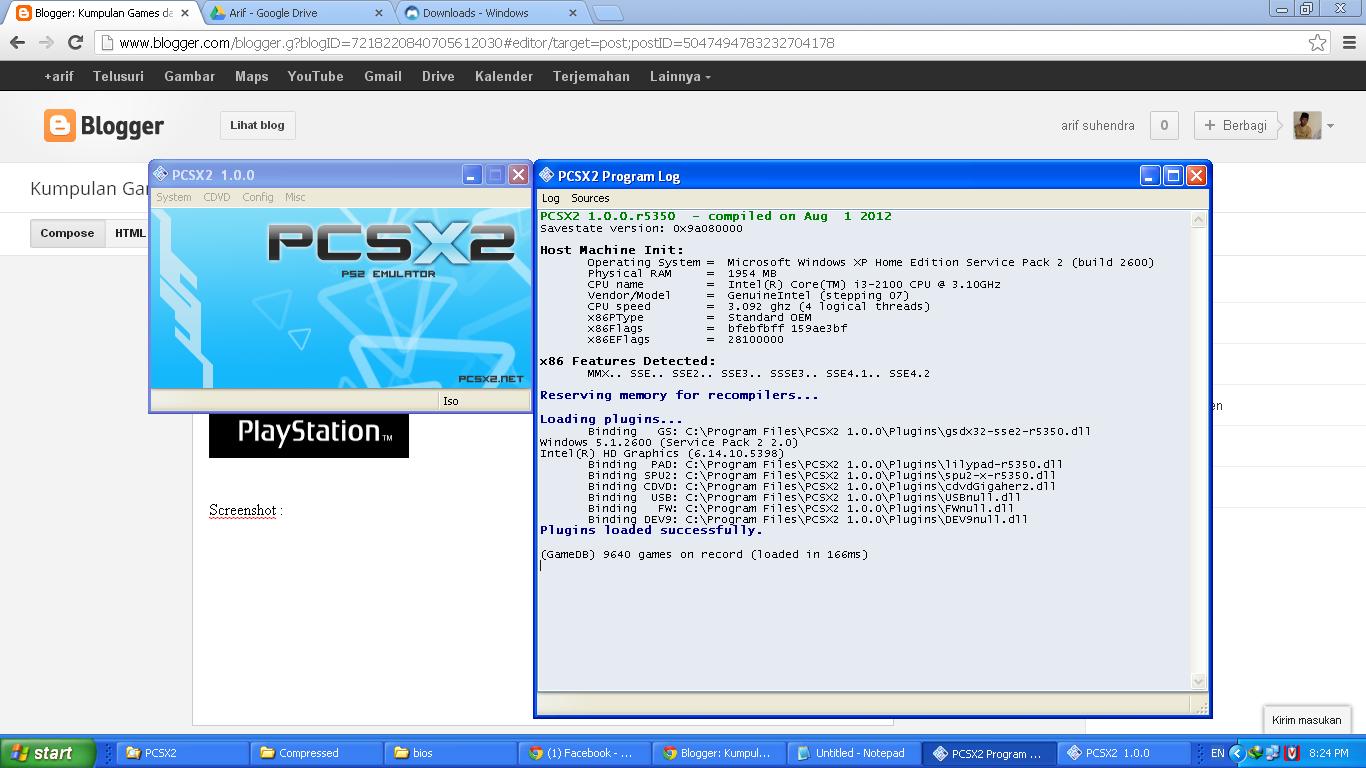This screenshot has height=768, width=1366.
Task: Open the Compressed folder taskbar item
Action: 317,753
